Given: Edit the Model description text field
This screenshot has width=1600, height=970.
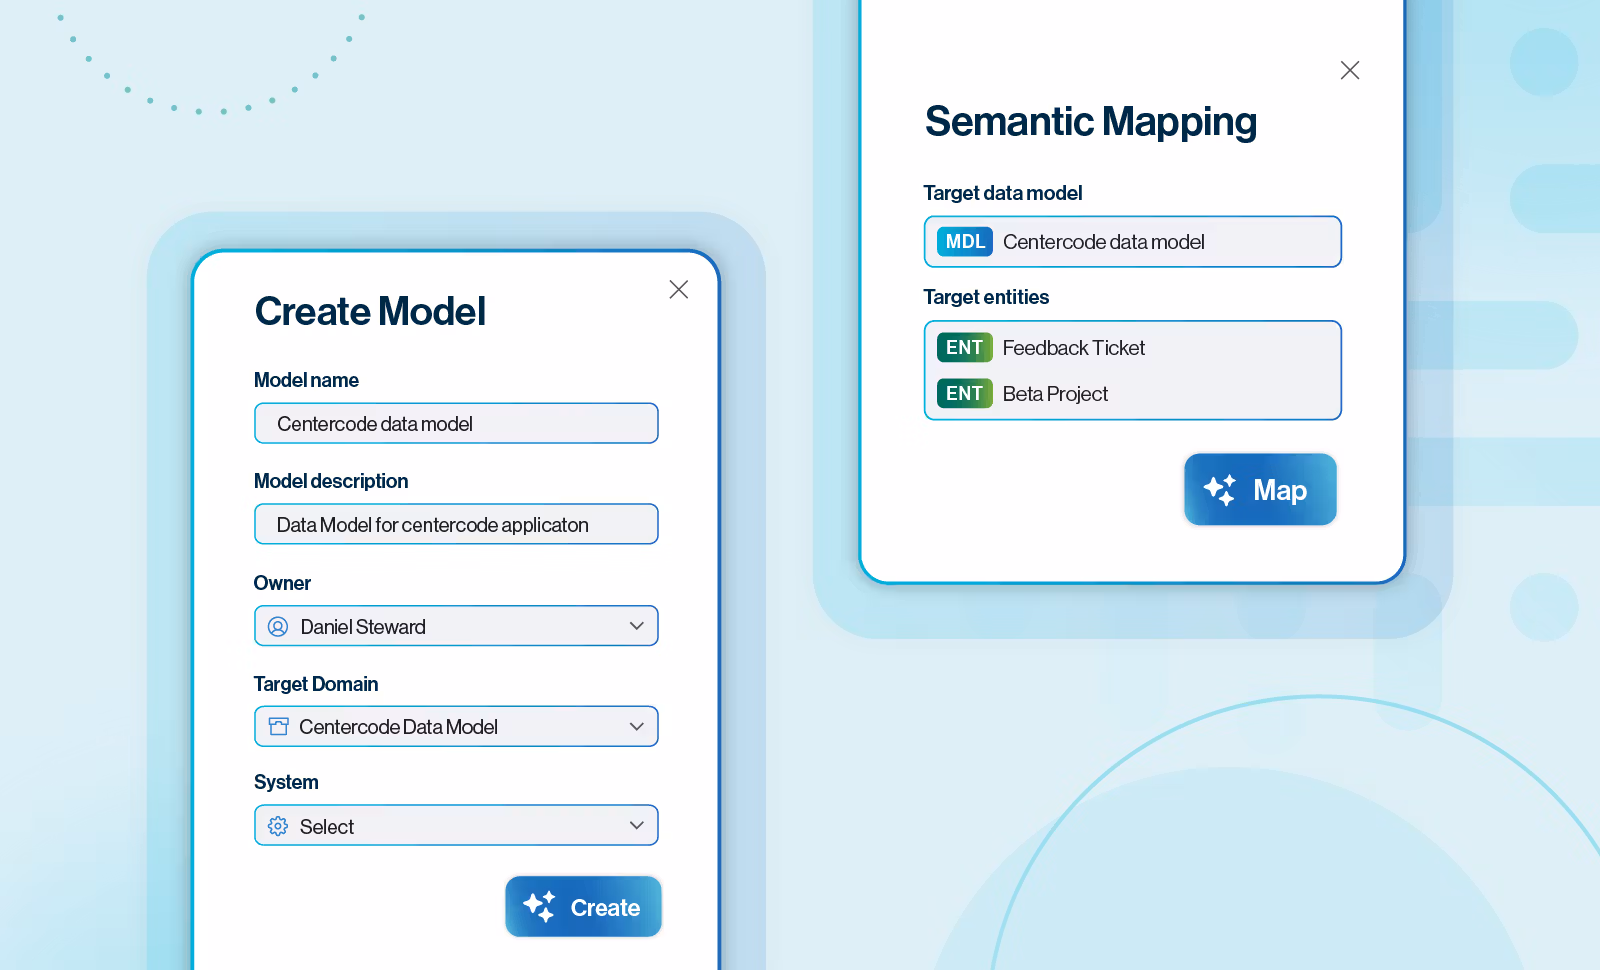Looking at the screenshot, I should tap(456, 525).
